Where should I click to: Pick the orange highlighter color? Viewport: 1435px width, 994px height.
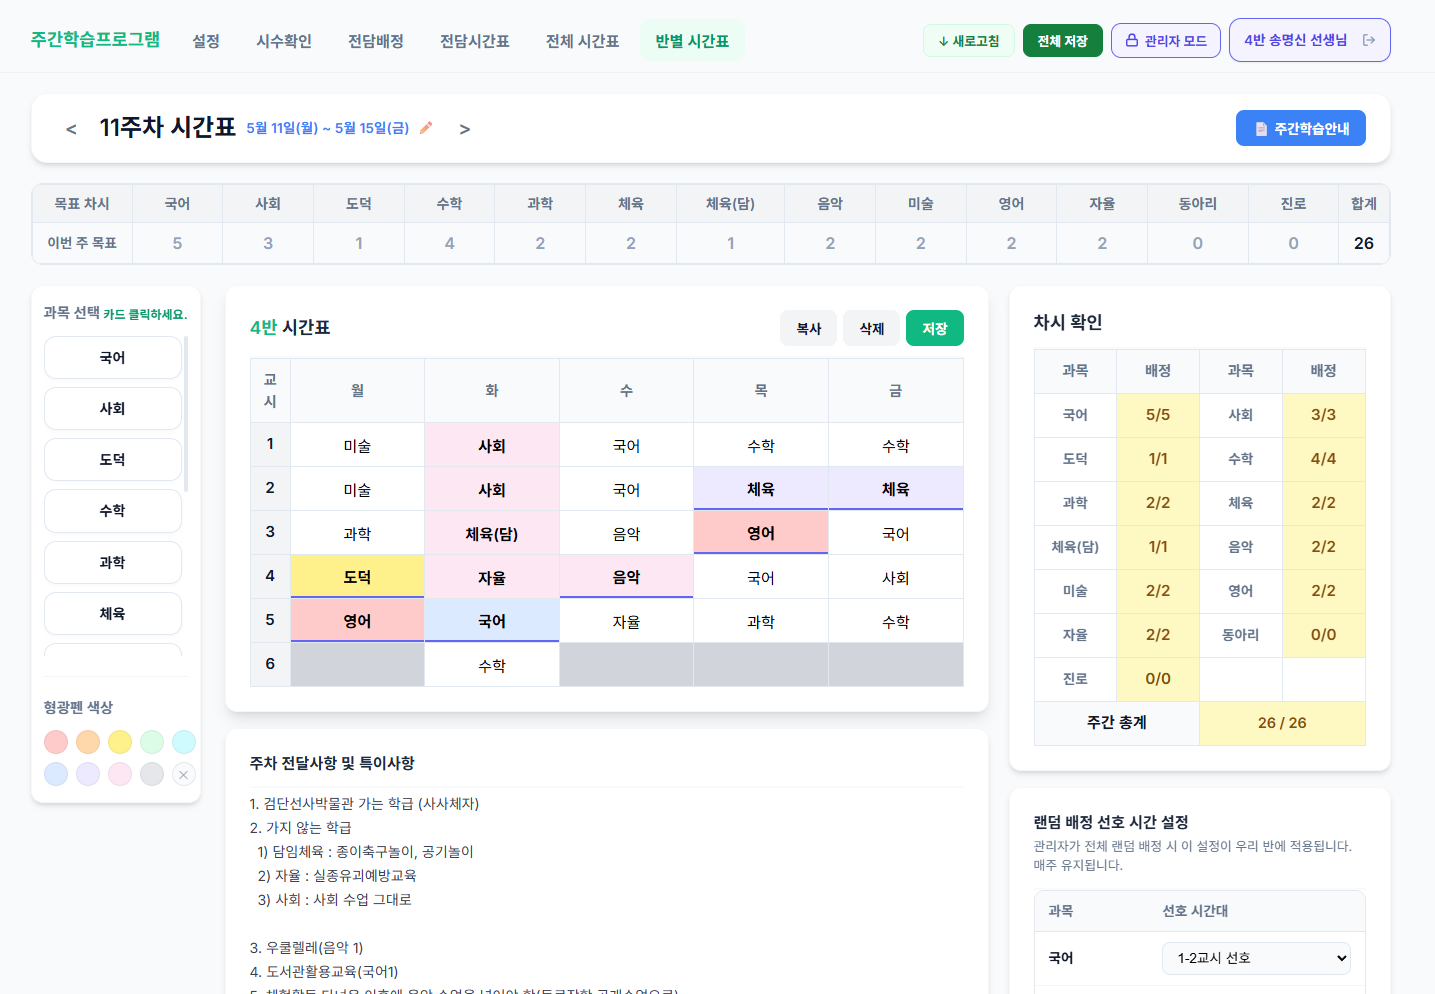pyautogui.click(x=88, y=742)
